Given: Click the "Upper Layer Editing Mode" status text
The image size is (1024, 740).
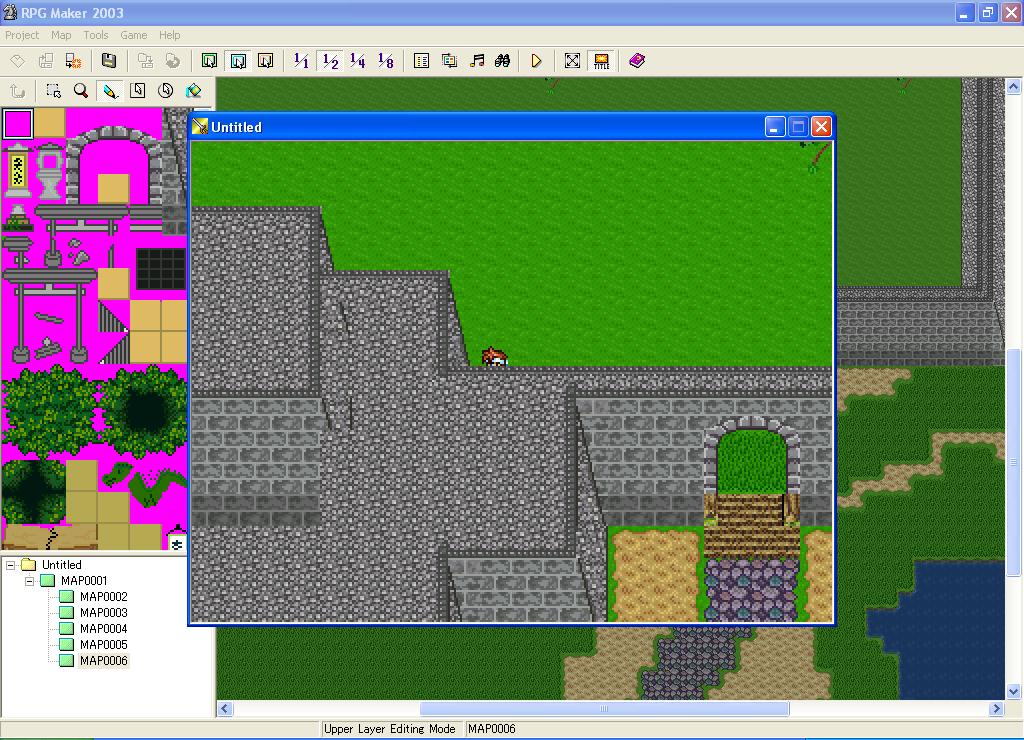Looking at the screenshot, I should pos(389,729).
